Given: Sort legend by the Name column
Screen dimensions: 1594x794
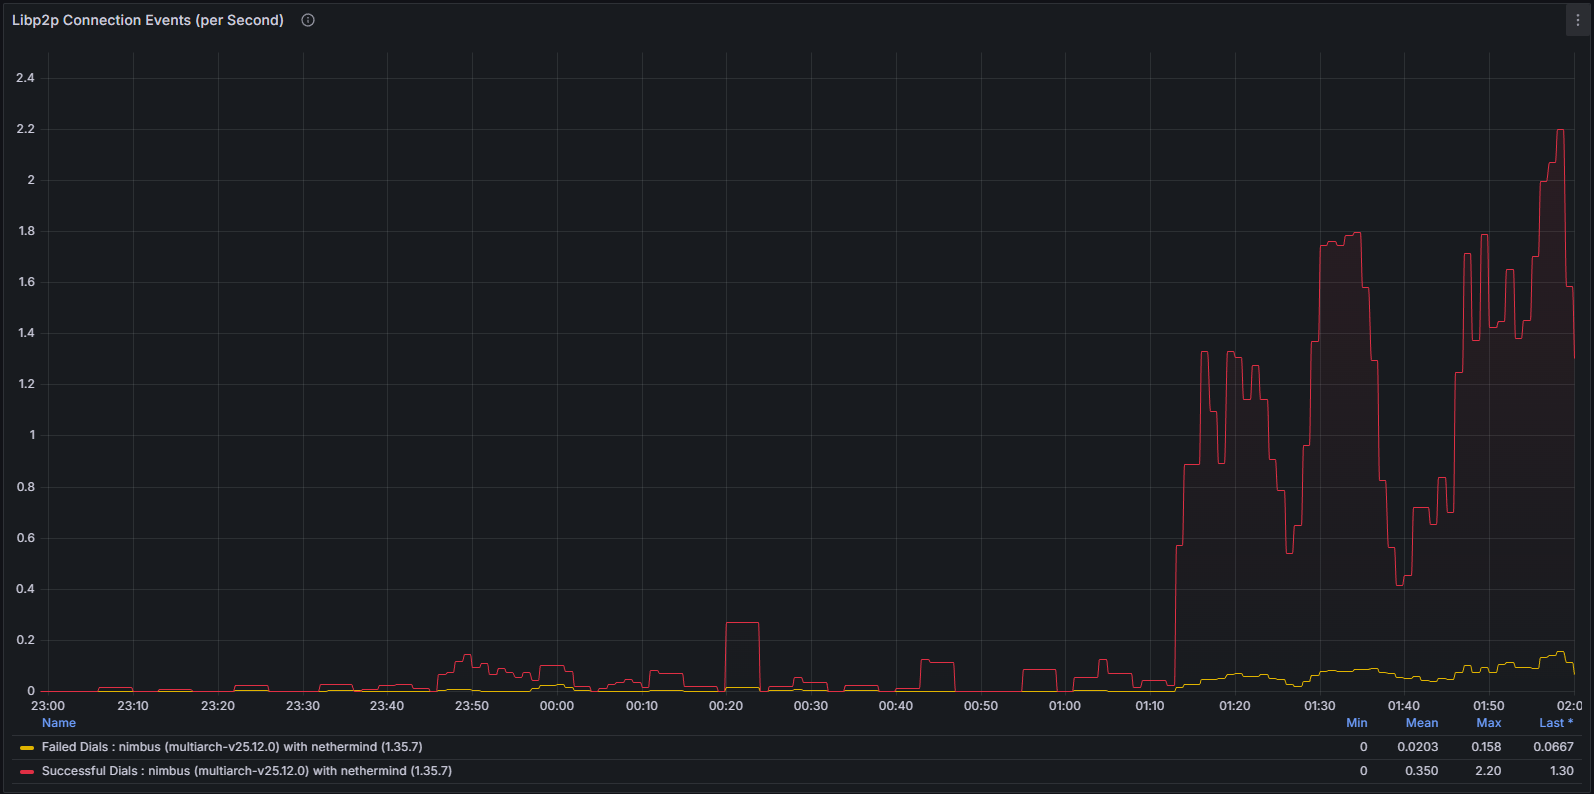Looking at the screenshot, I should point(59,723).
